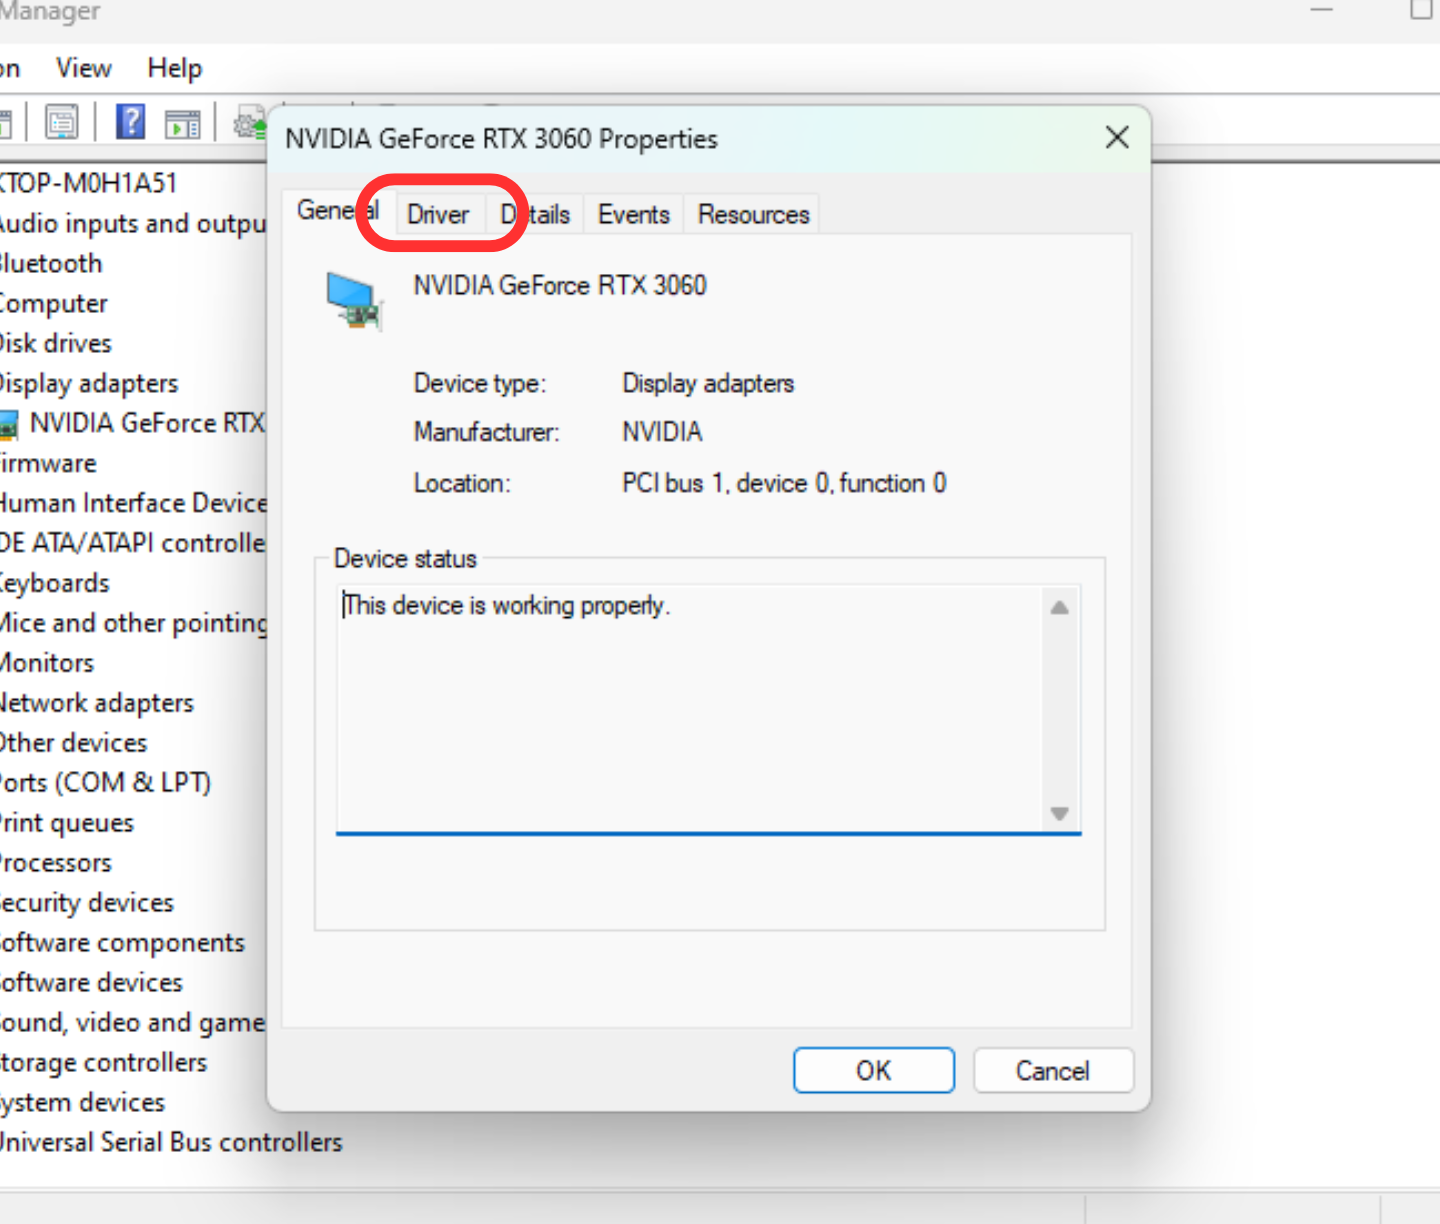Image resolution: width=1440 pixels, height=1224 pixels.
Task: Select Universal Serial Bus controllers
Action: point(170,1142)
